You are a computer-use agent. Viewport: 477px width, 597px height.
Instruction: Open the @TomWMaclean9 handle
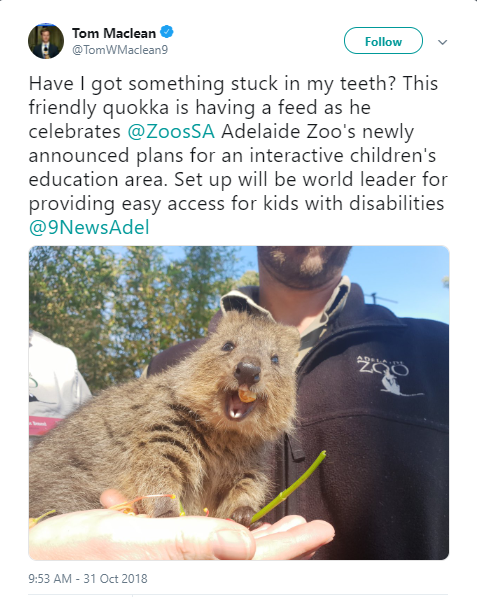120,50
